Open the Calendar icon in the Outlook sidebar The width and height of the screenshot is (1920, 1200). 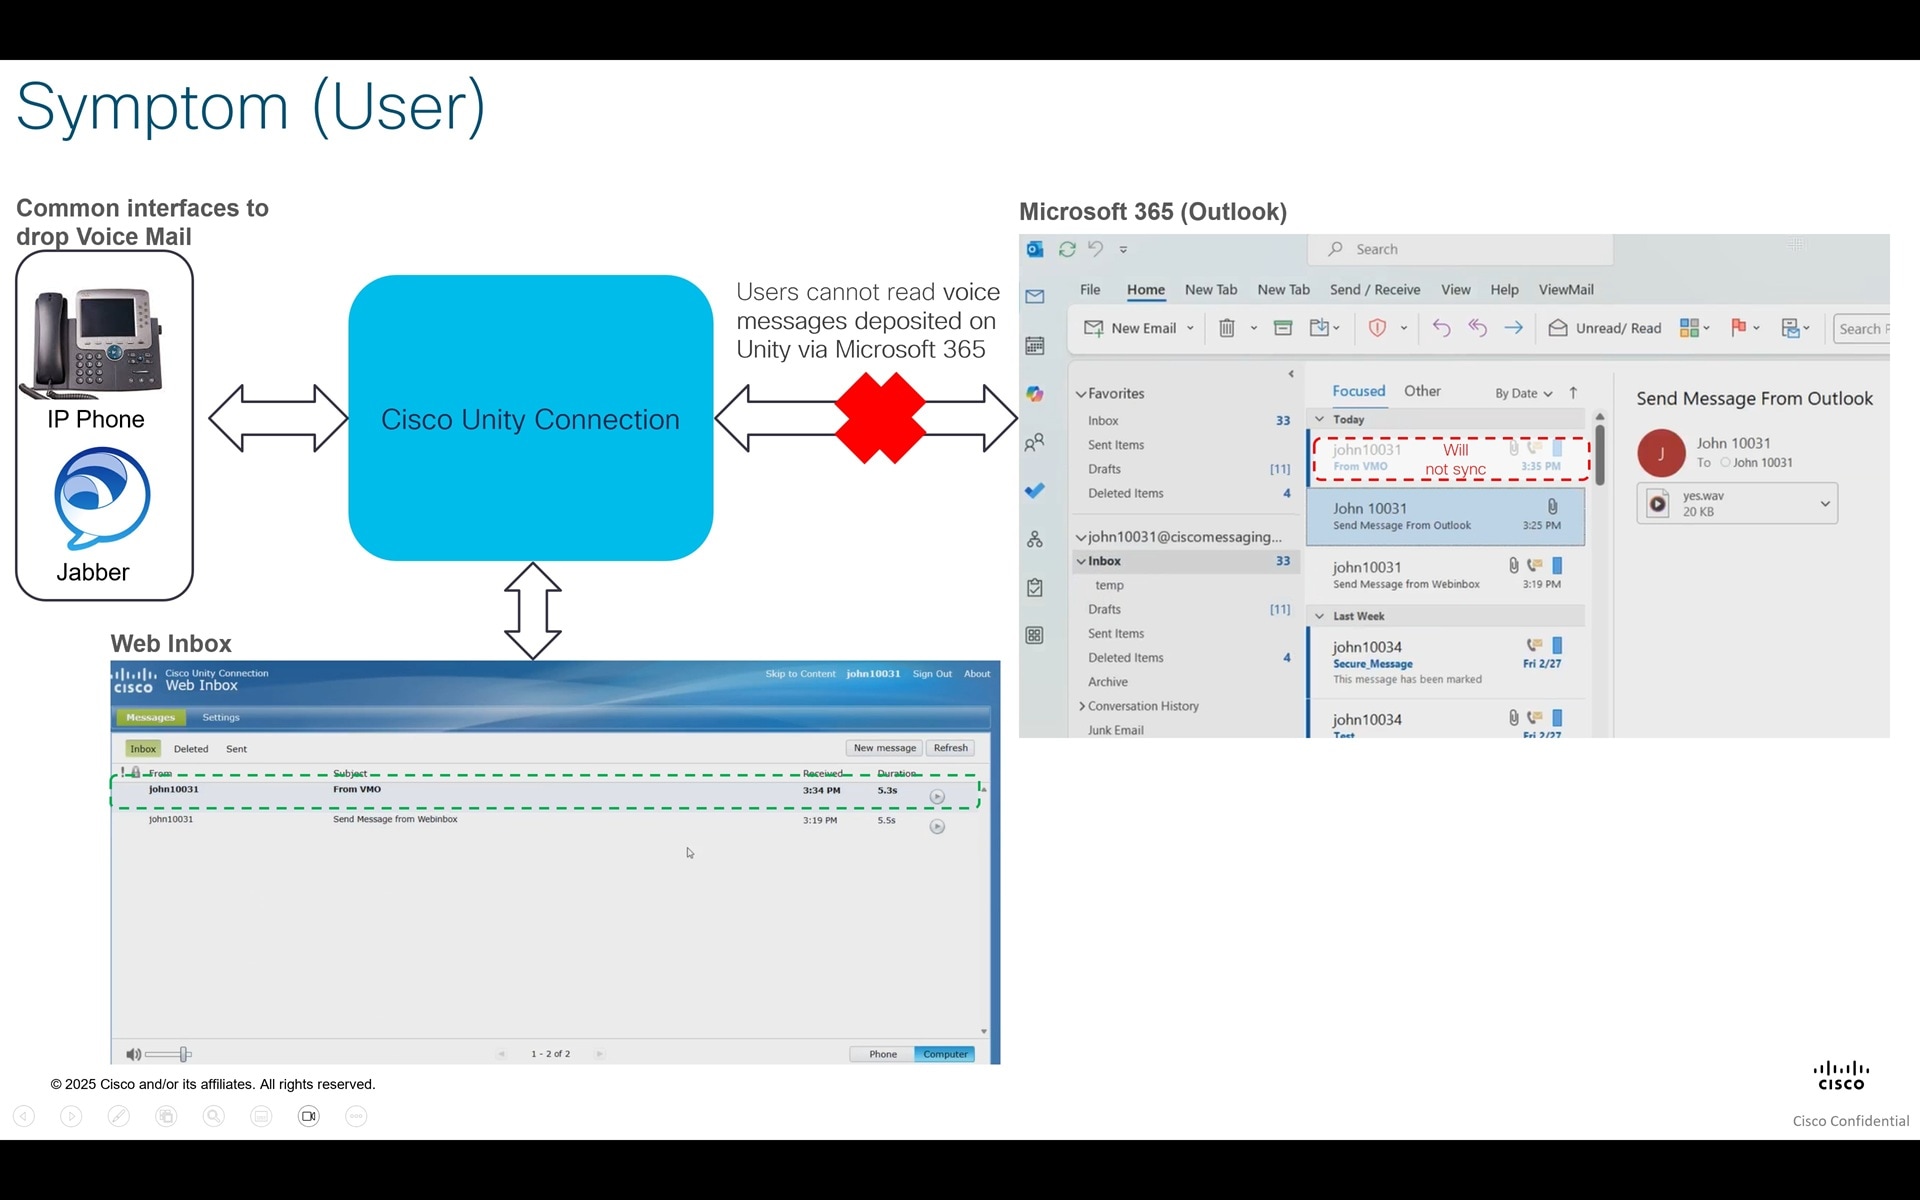click(x=1035, y=346)
